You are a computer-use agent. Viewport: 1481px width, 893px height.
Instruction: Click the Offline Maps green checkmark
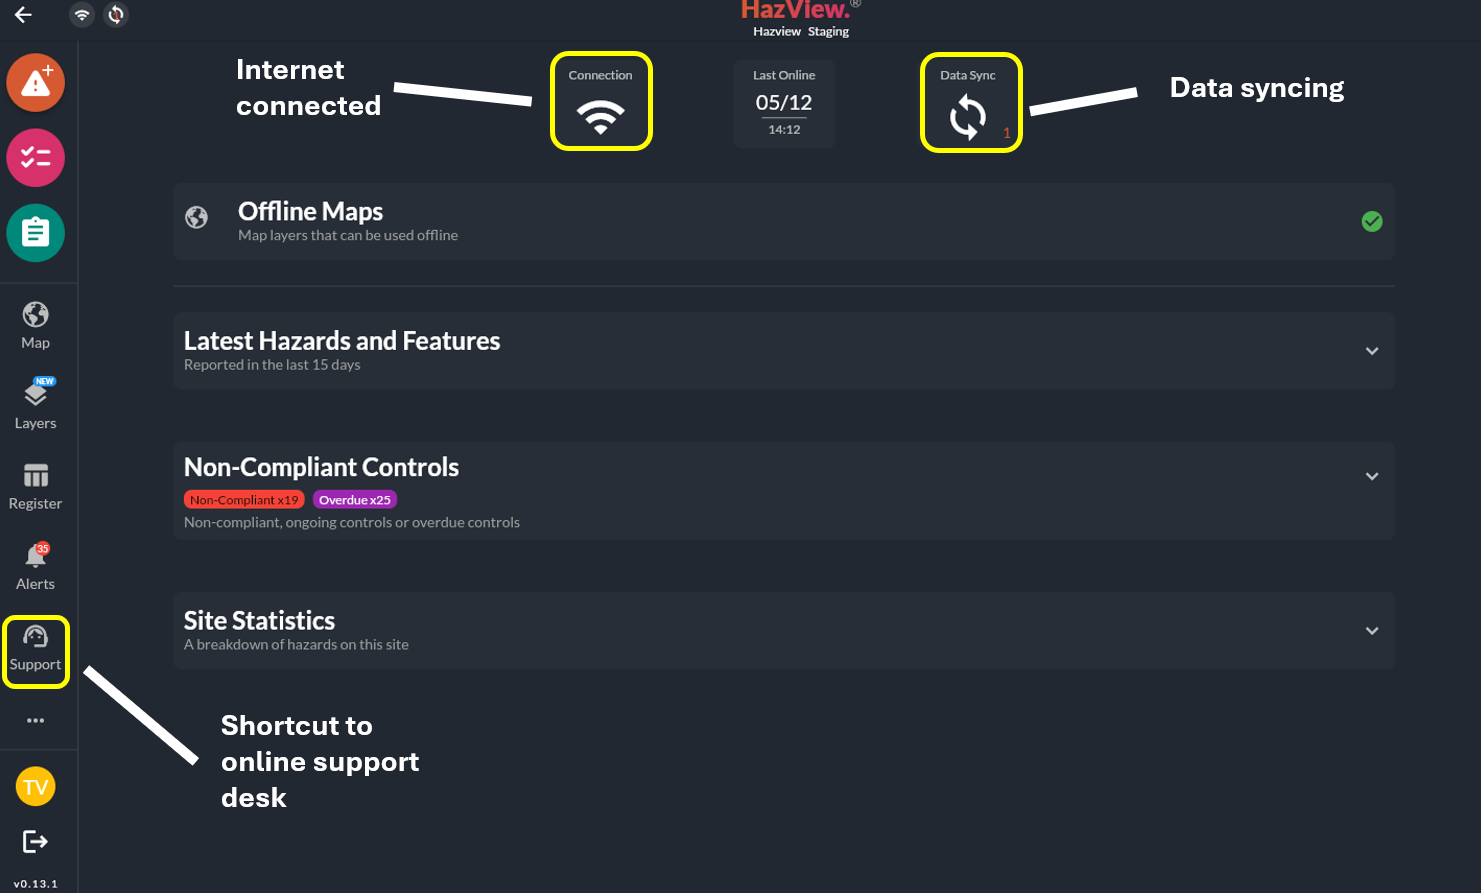click(x=1372, y=222)
